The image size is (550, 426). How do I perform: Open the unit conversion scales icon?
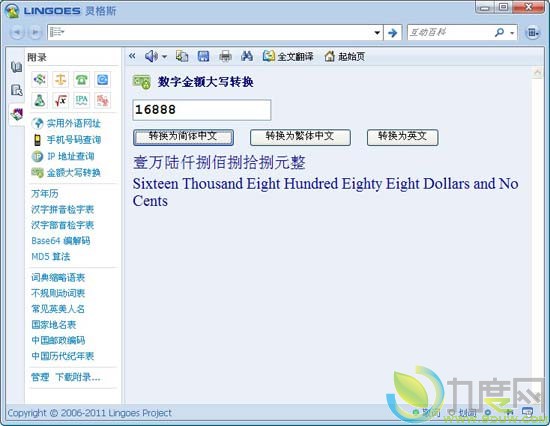point(60,80)
